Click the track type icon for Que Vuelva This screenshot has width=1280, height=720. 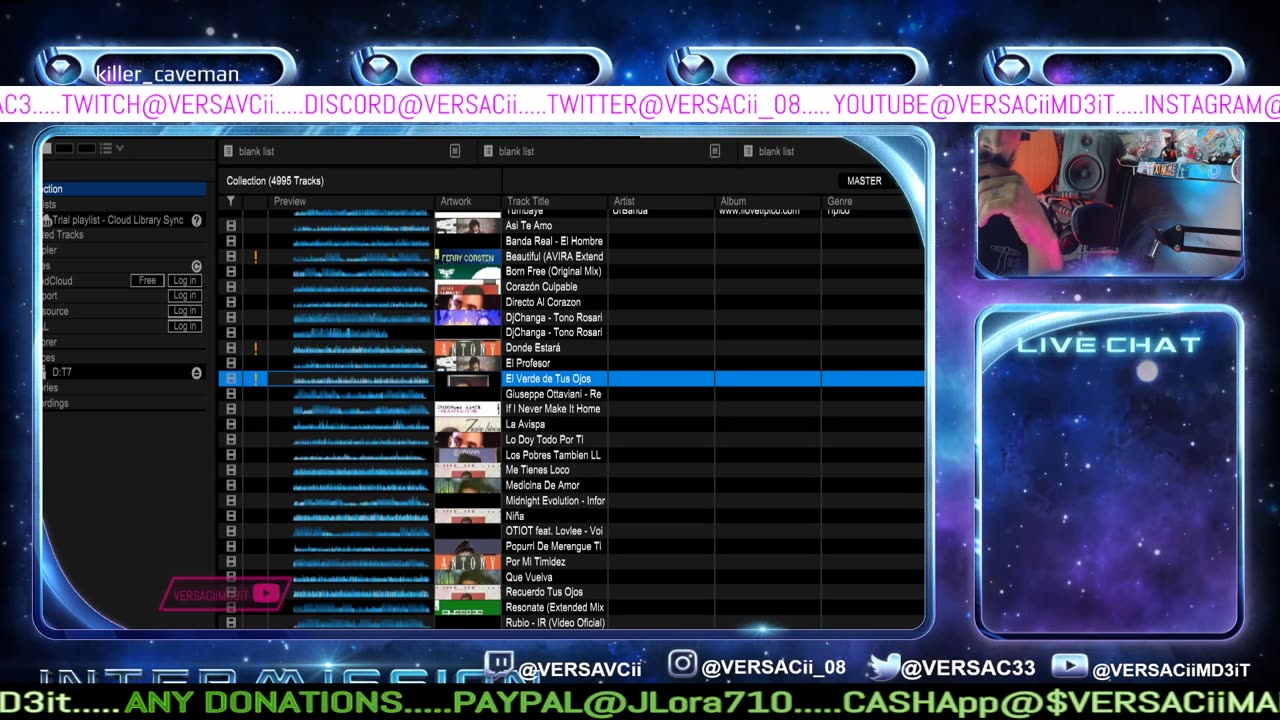coord(231,577)
